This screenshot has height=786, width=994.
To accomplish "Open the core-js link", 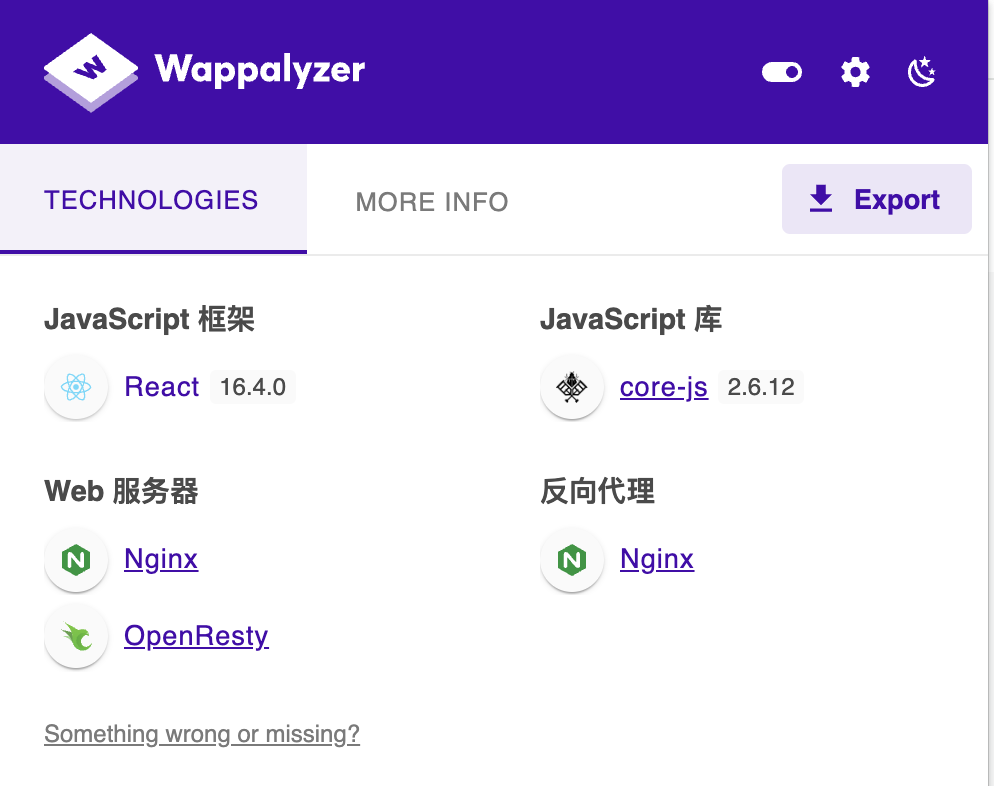I will [664, 387].
